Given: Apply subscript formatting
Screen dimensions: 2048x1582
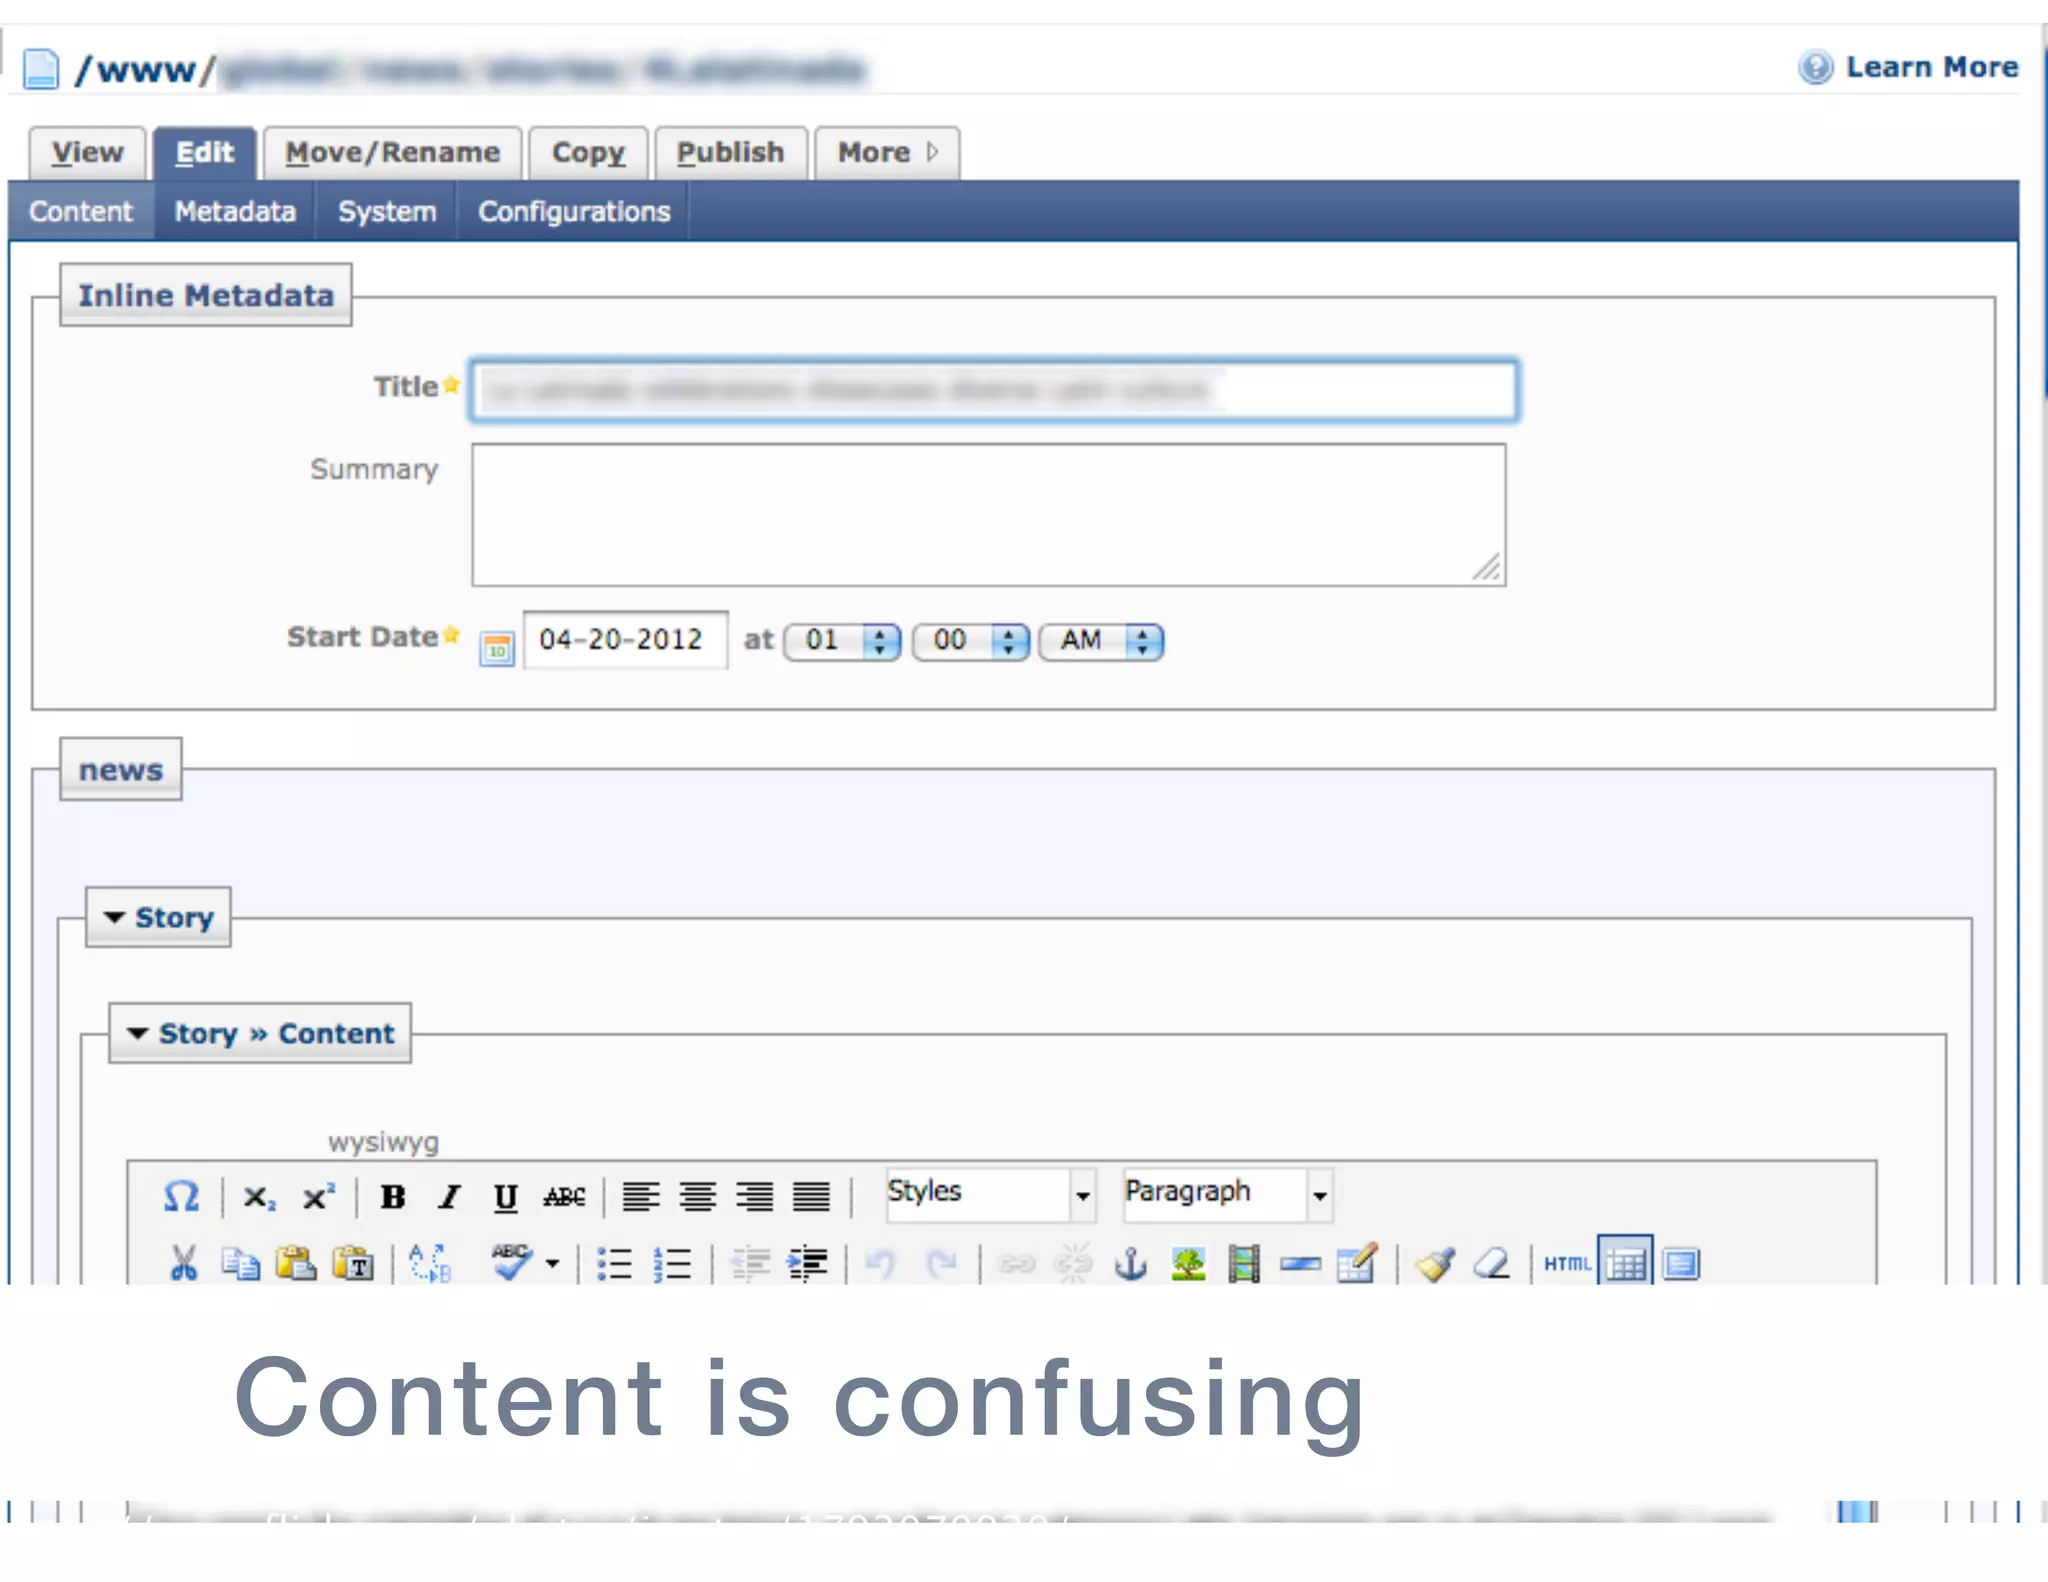Looking at the screenshot, I should (x=259, y=1197).
